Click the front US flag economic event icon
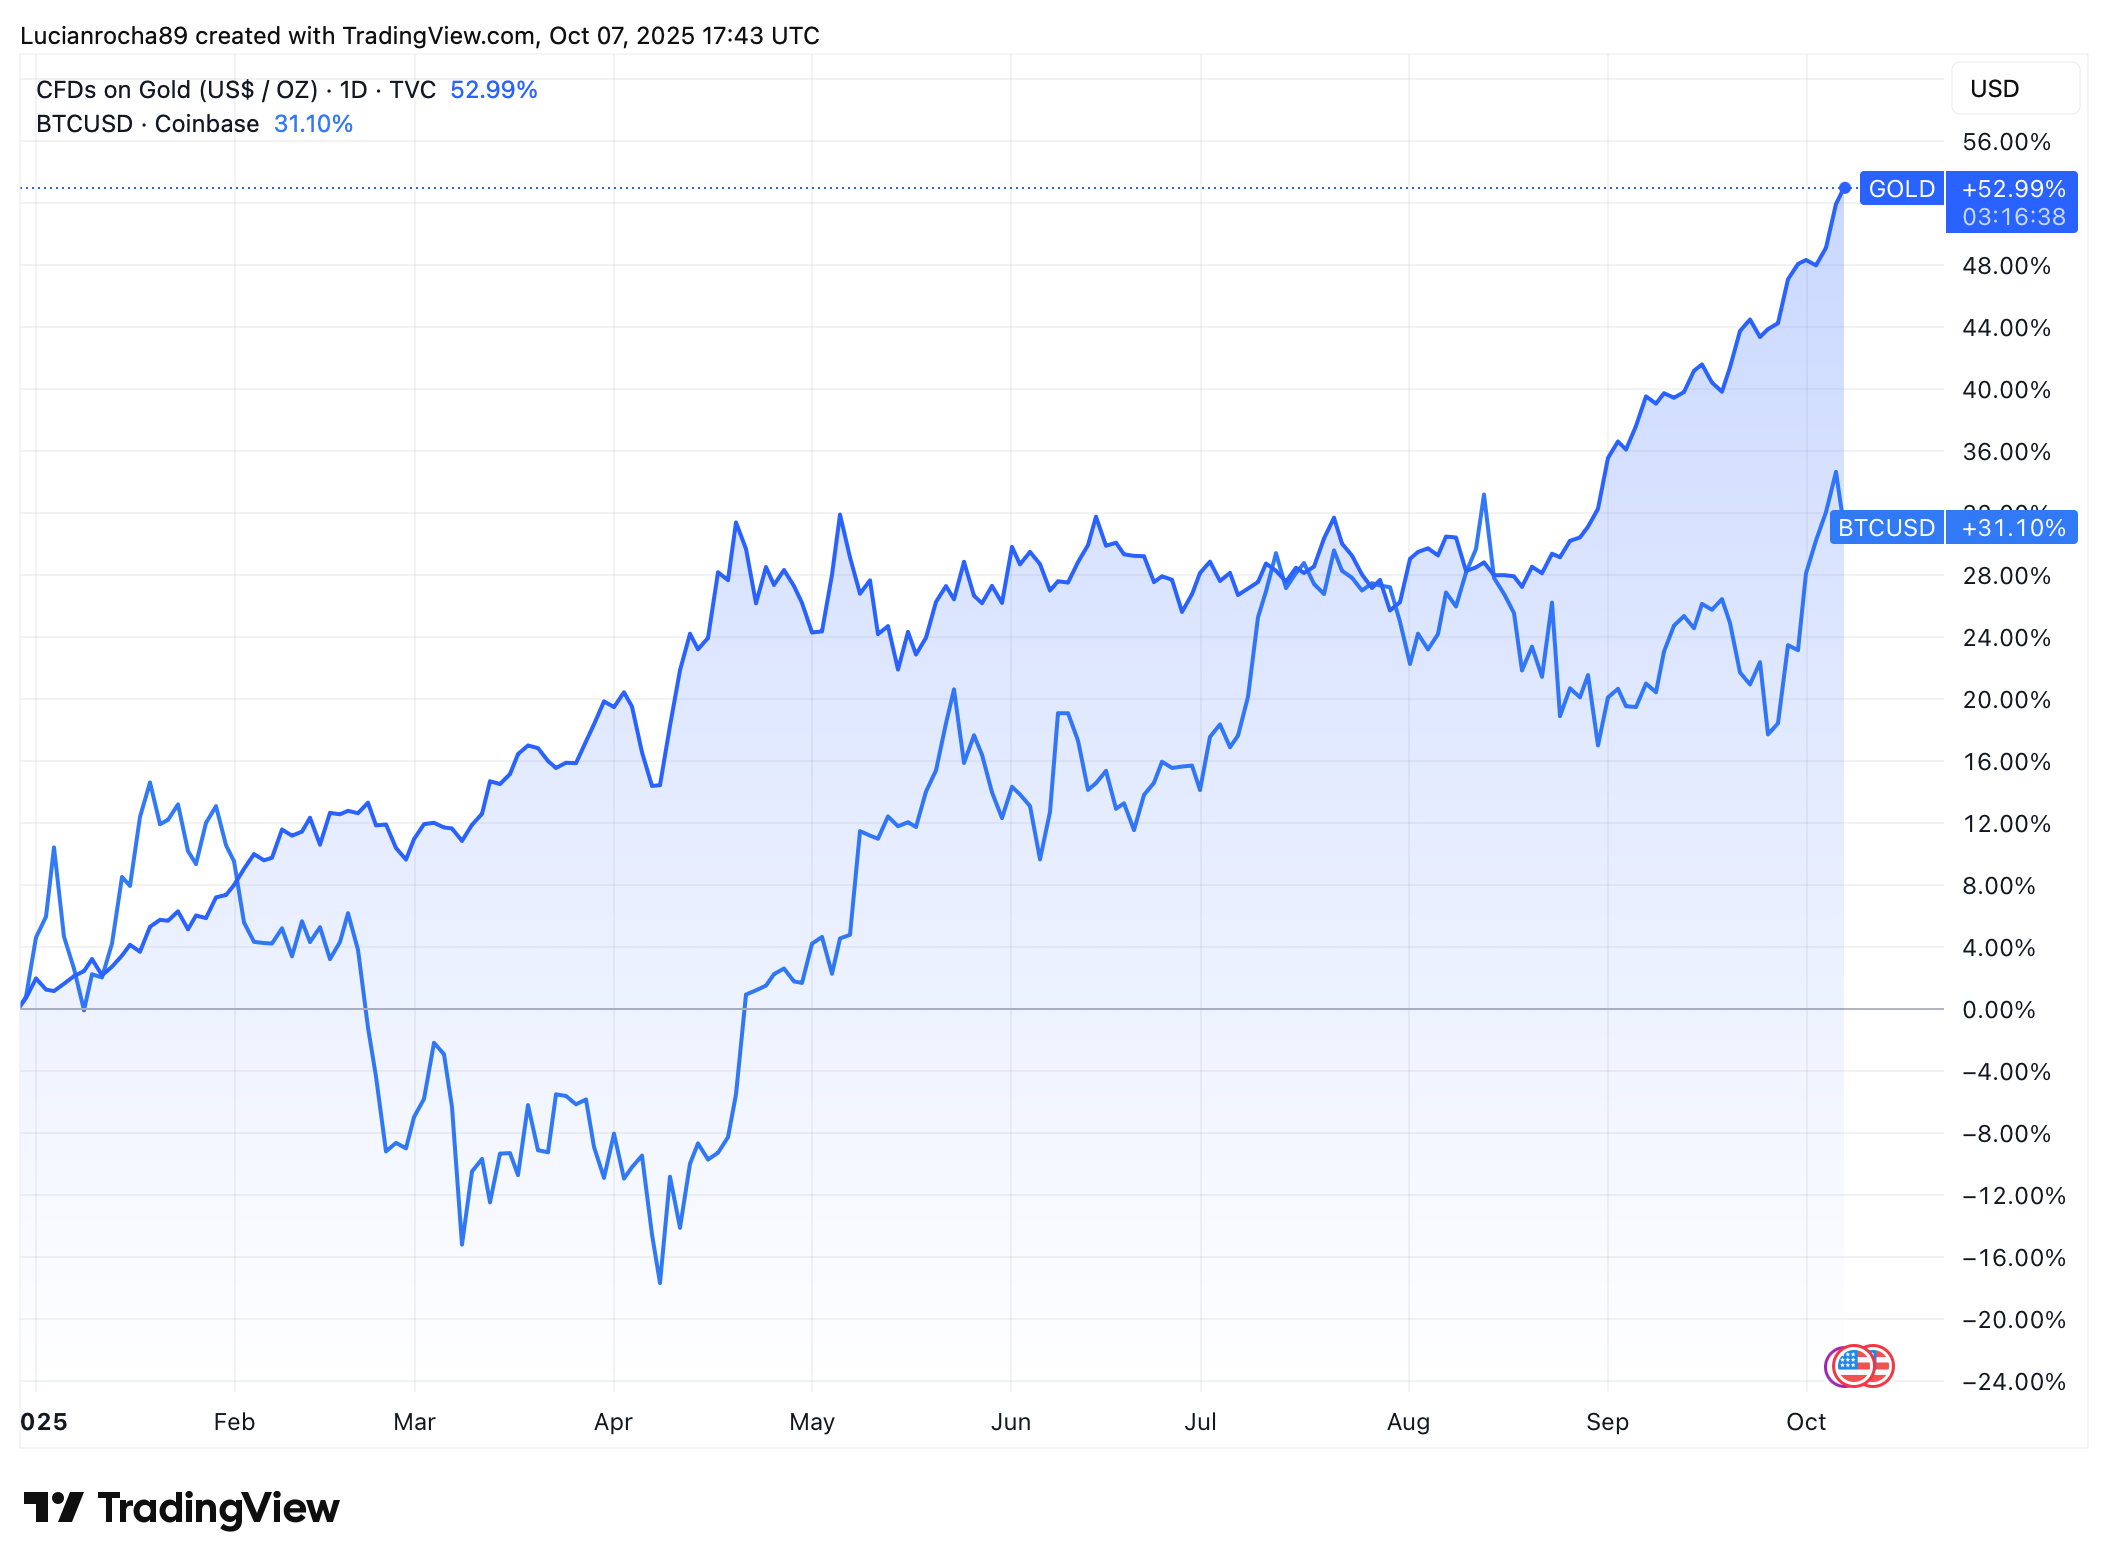Screen dimensions: 2108x1568 tap(1852, 1366)
